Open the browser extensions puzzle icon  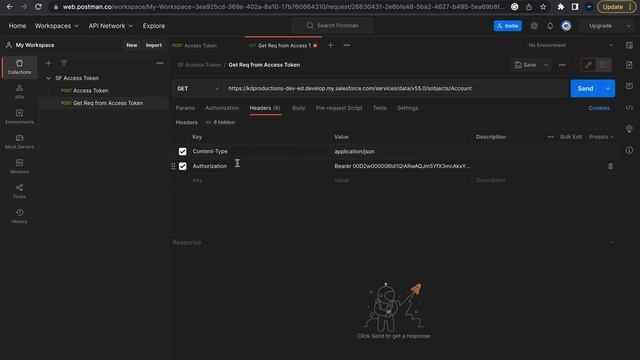560,7
